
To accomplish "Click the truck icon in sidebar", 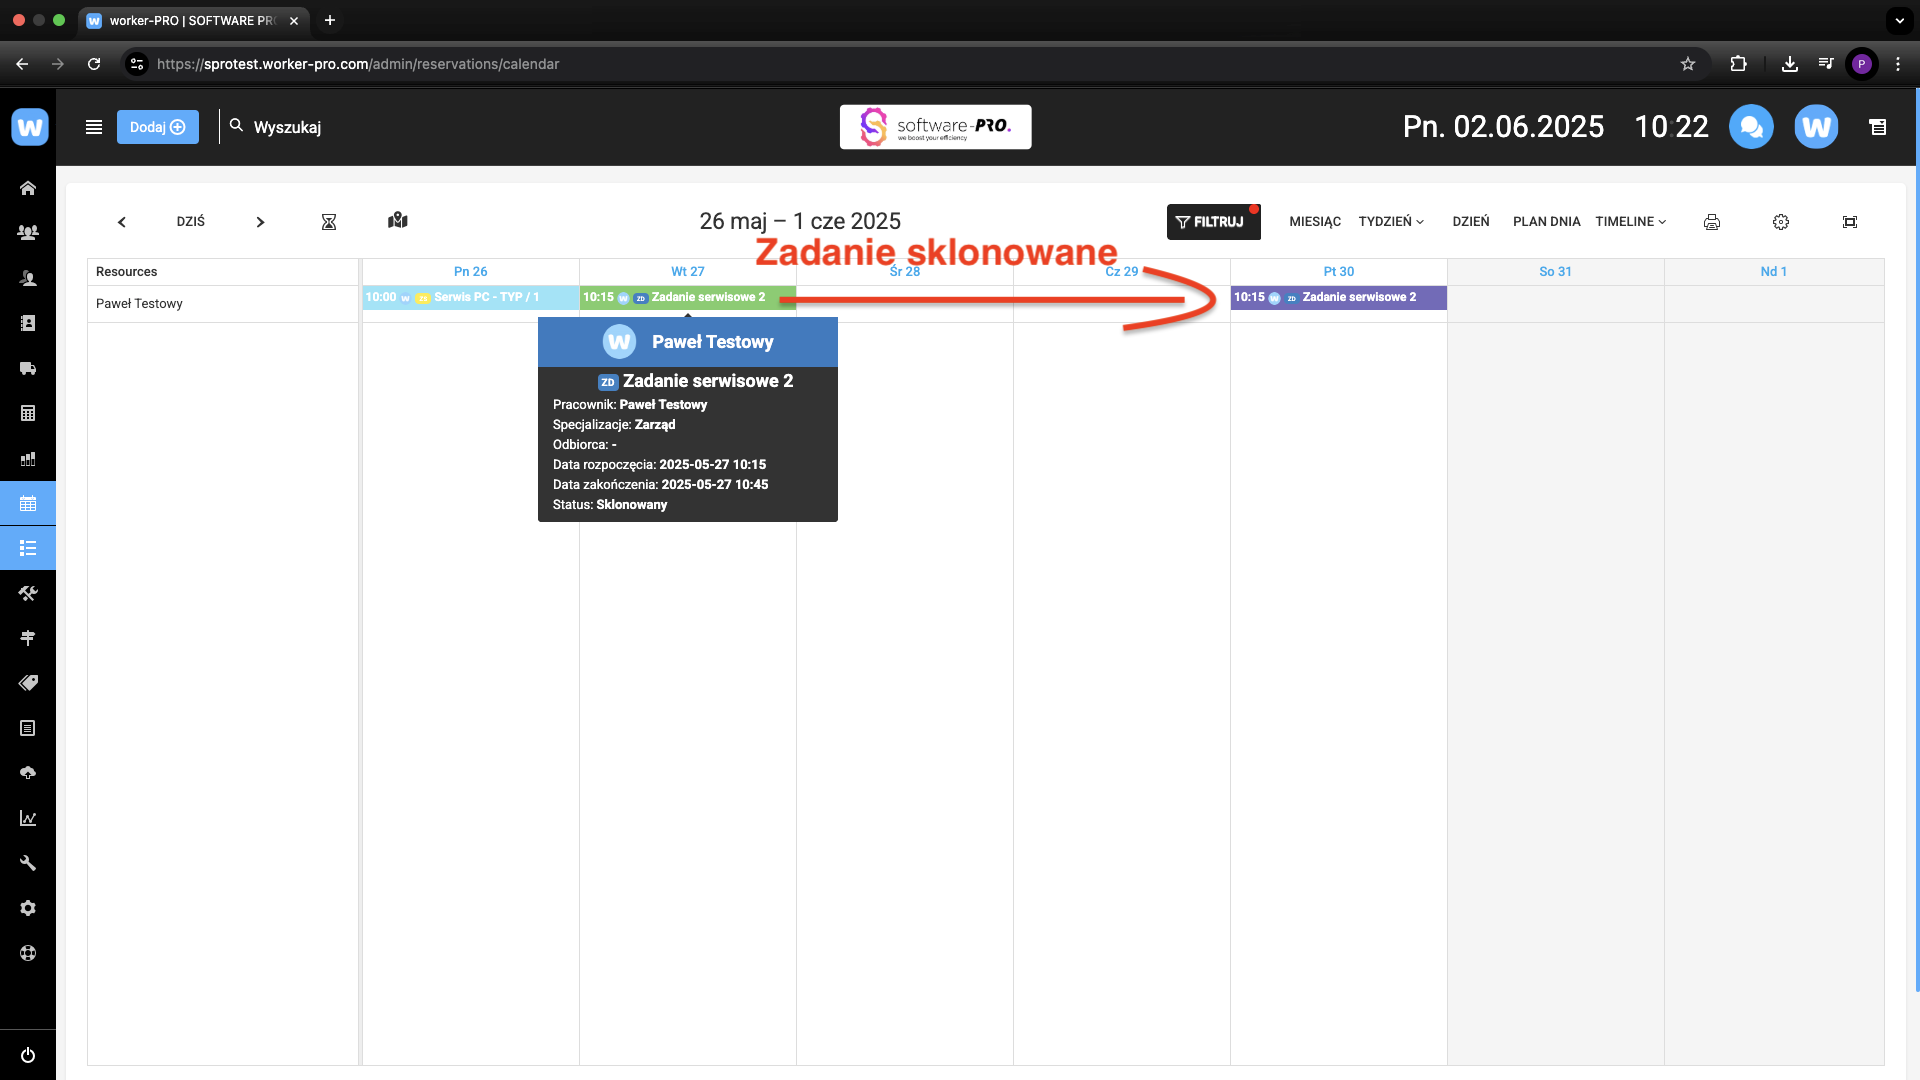I will click(28, 369).
